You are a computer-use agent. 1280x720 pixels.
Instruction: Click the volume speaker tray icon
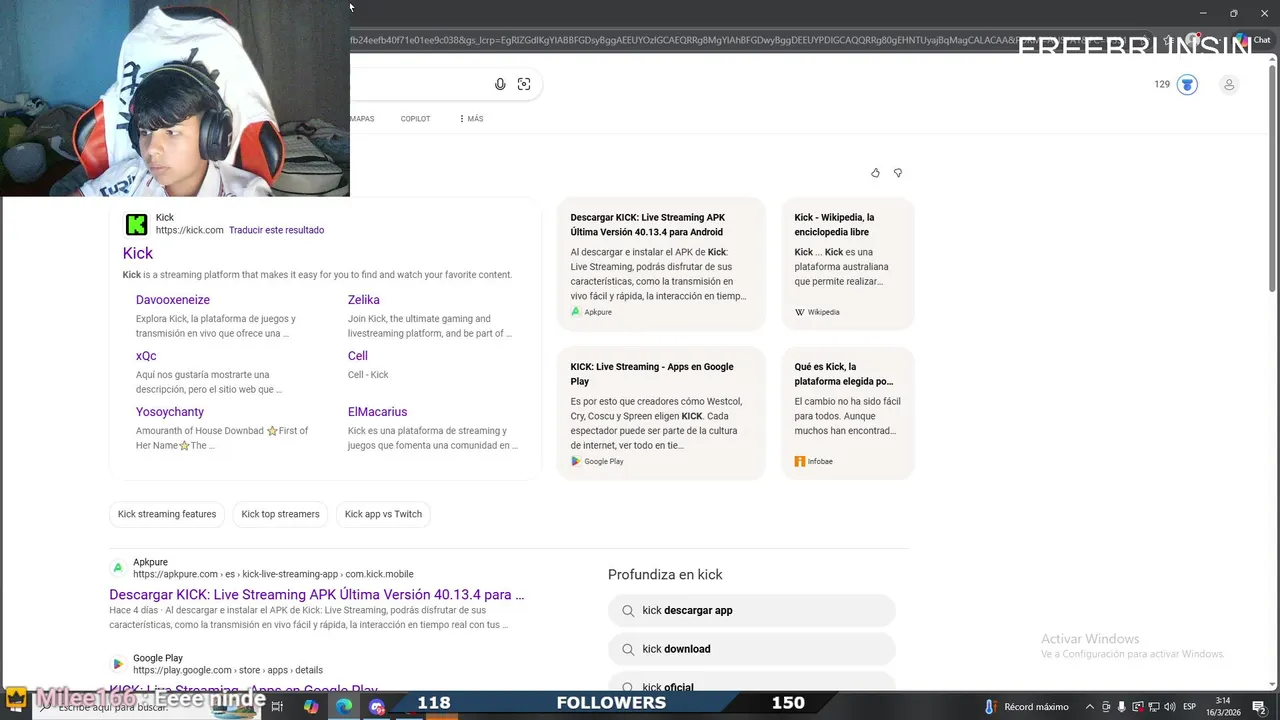(1169, 707)
